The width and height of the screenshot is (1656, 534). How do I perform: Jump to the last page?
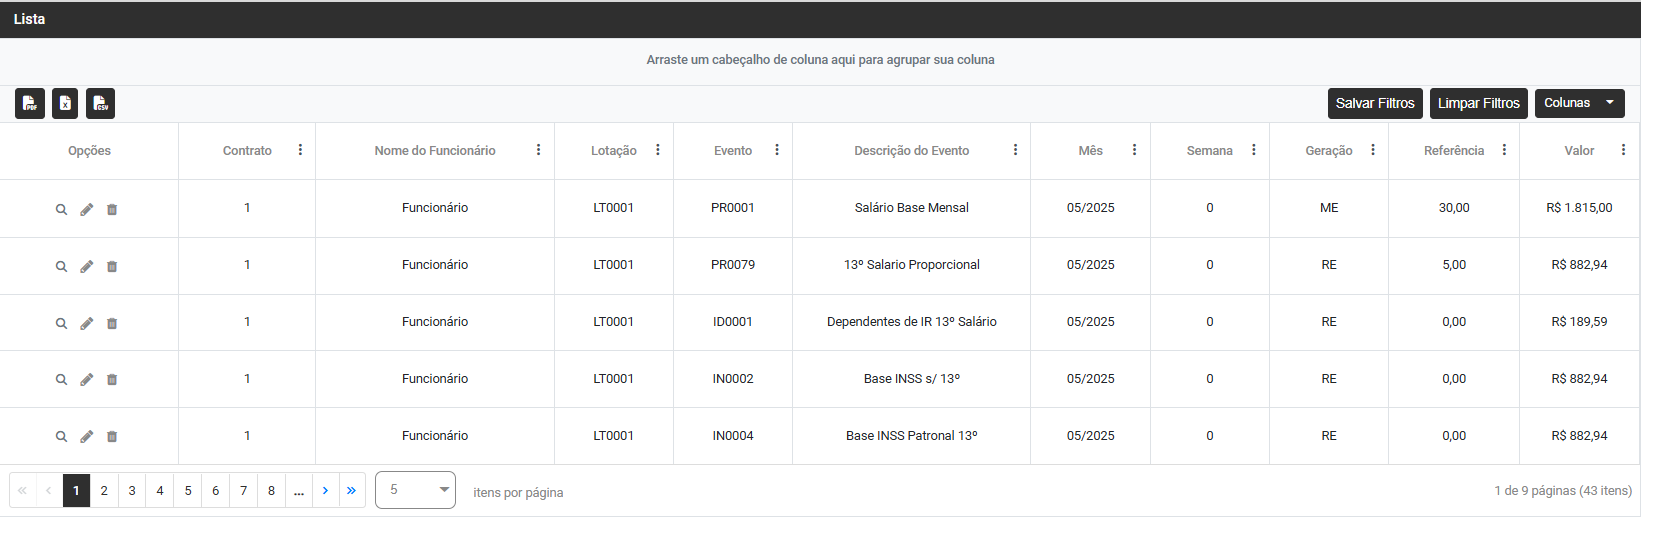pyautogui.click(x=352, y=491)
